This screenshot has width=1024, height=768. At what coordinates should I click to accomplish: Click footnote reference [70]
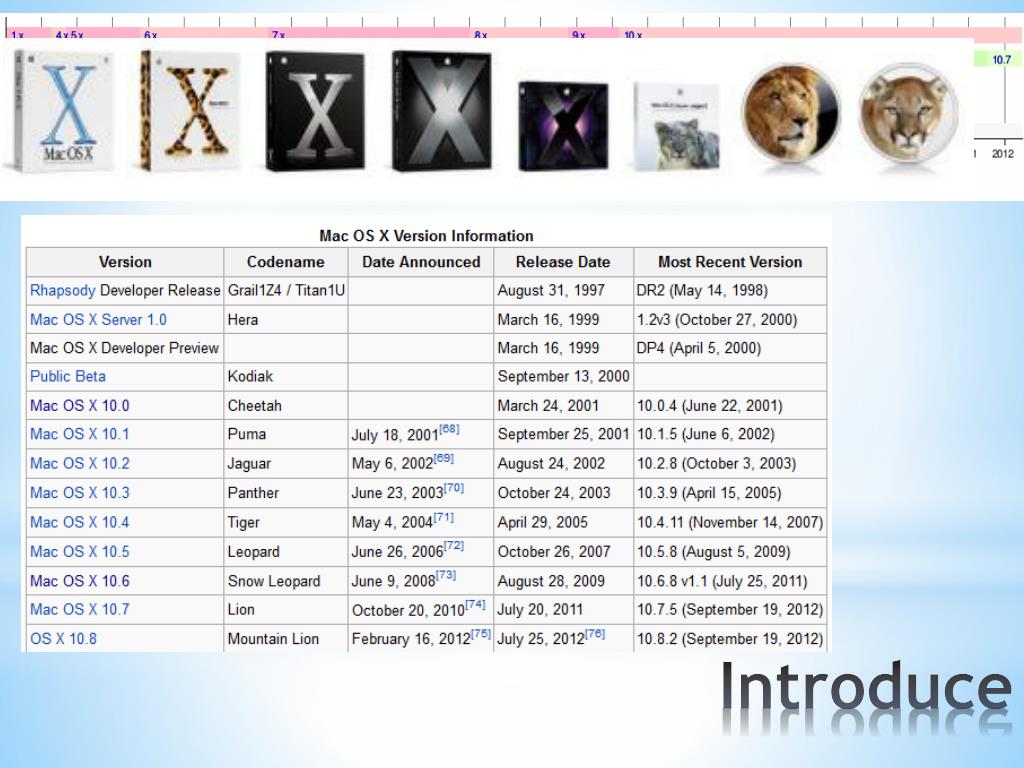pos(454,488)
